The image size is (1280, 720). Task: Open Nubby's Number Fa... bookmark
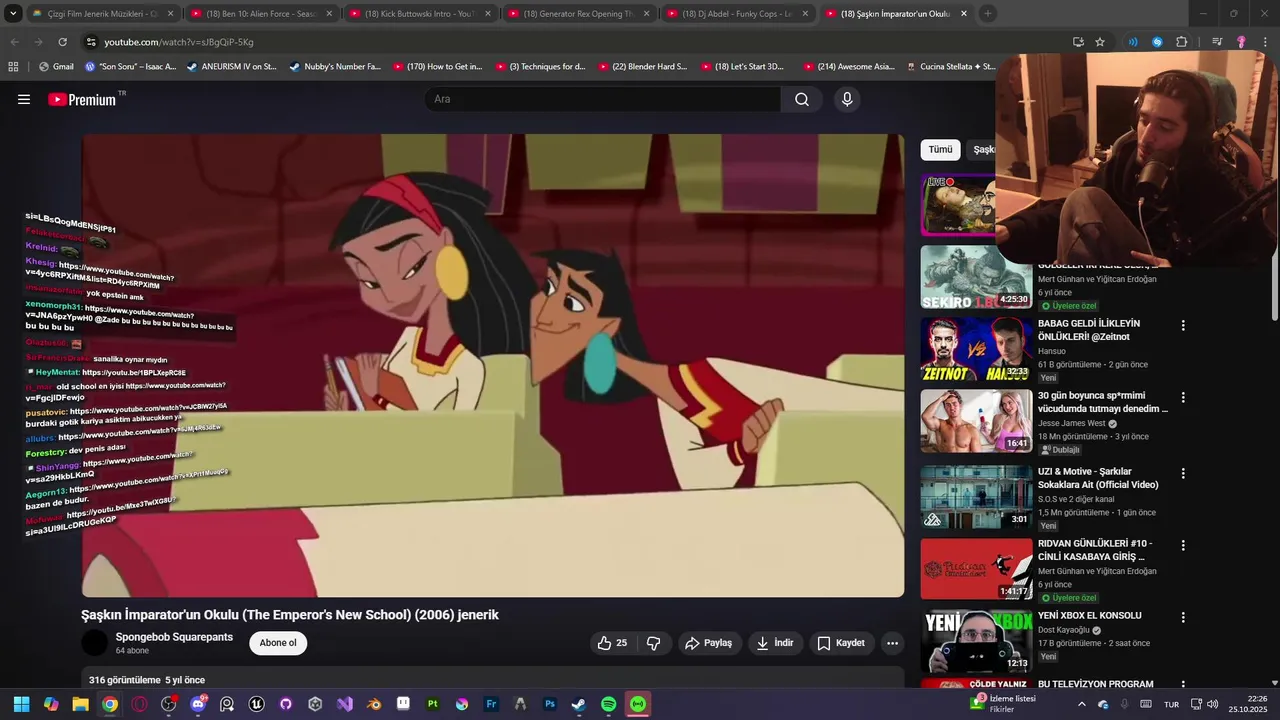coord(335,67)
